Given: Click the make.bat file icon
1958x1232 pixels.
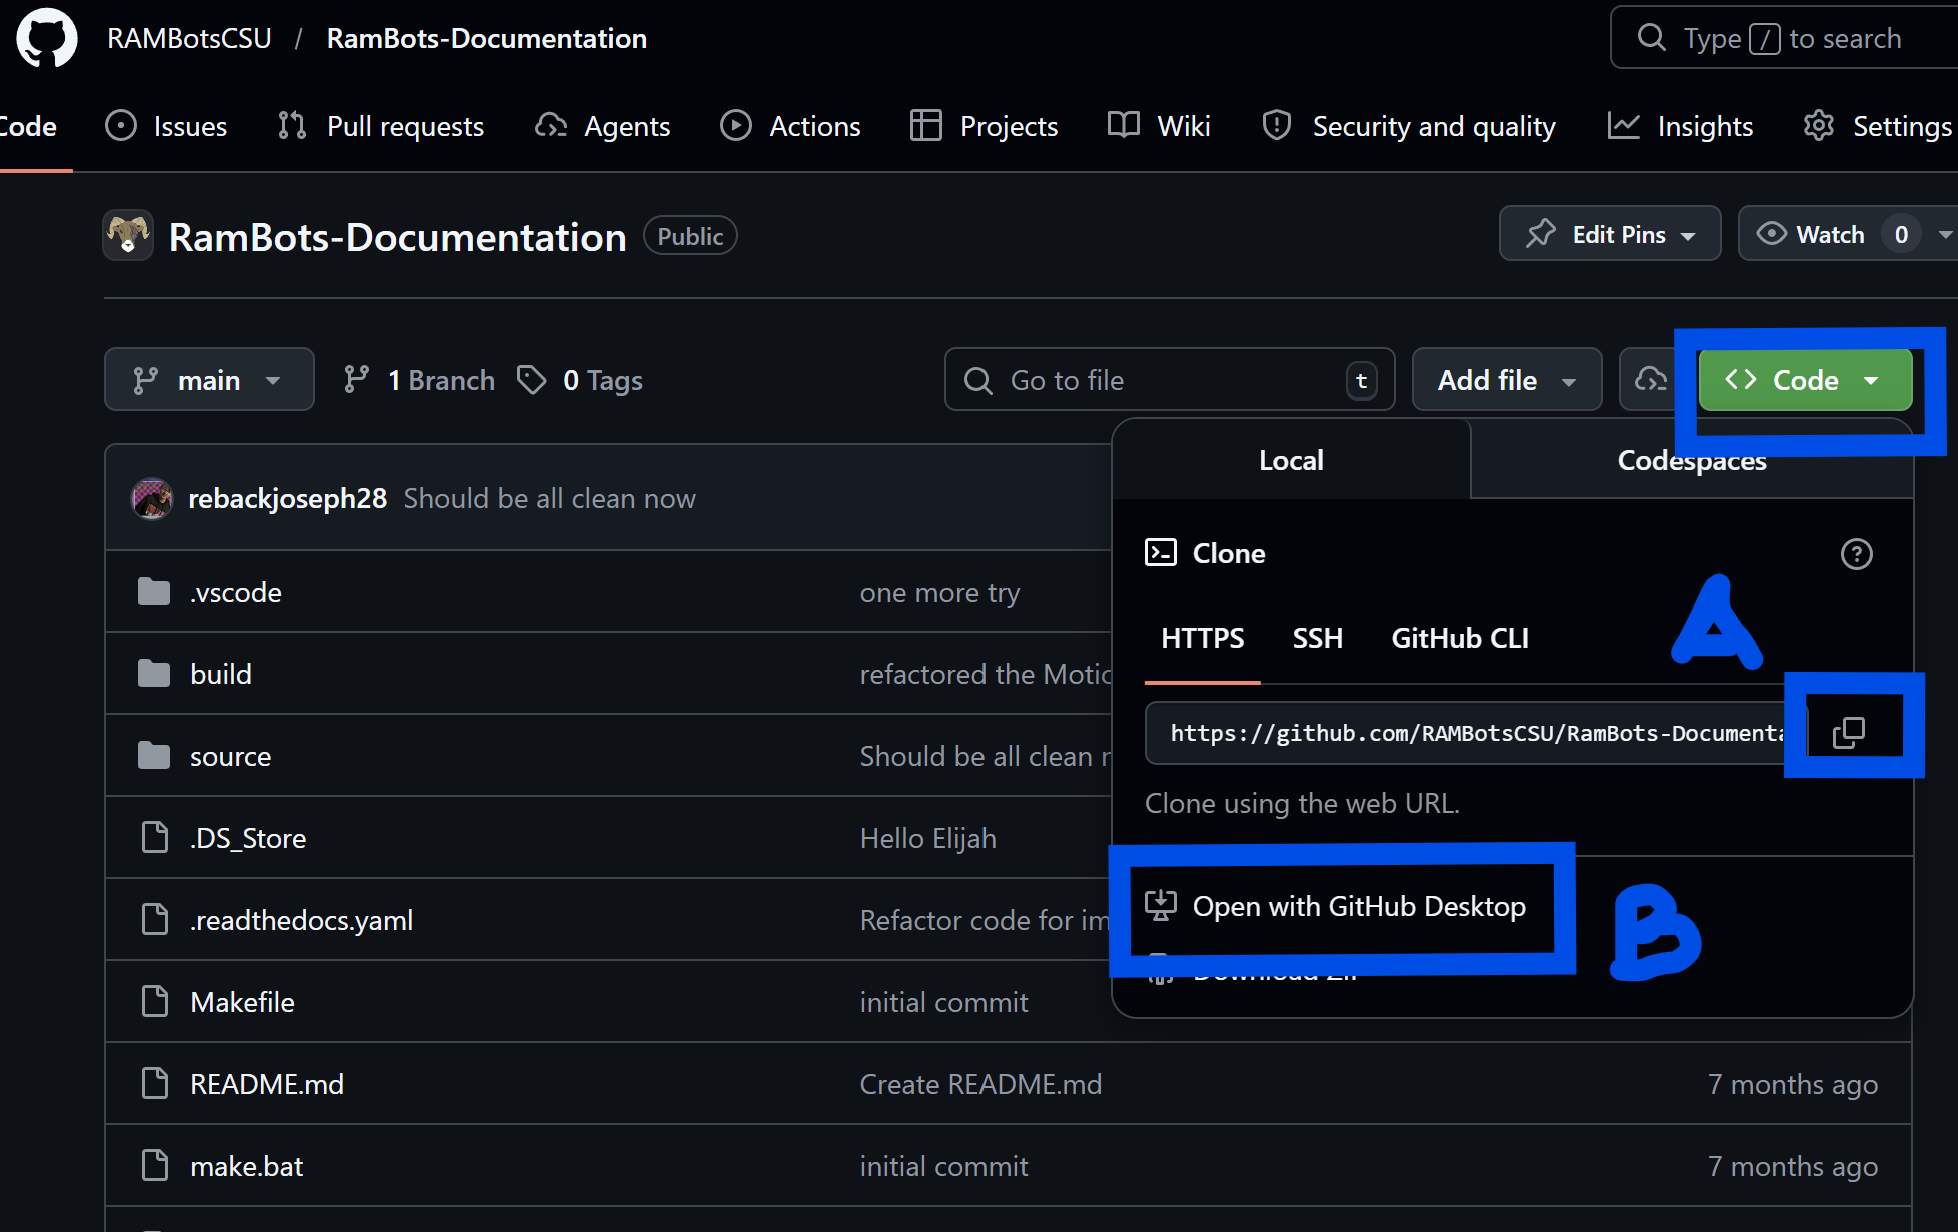Looking at the screenshot, I should tap(155, 1166).
